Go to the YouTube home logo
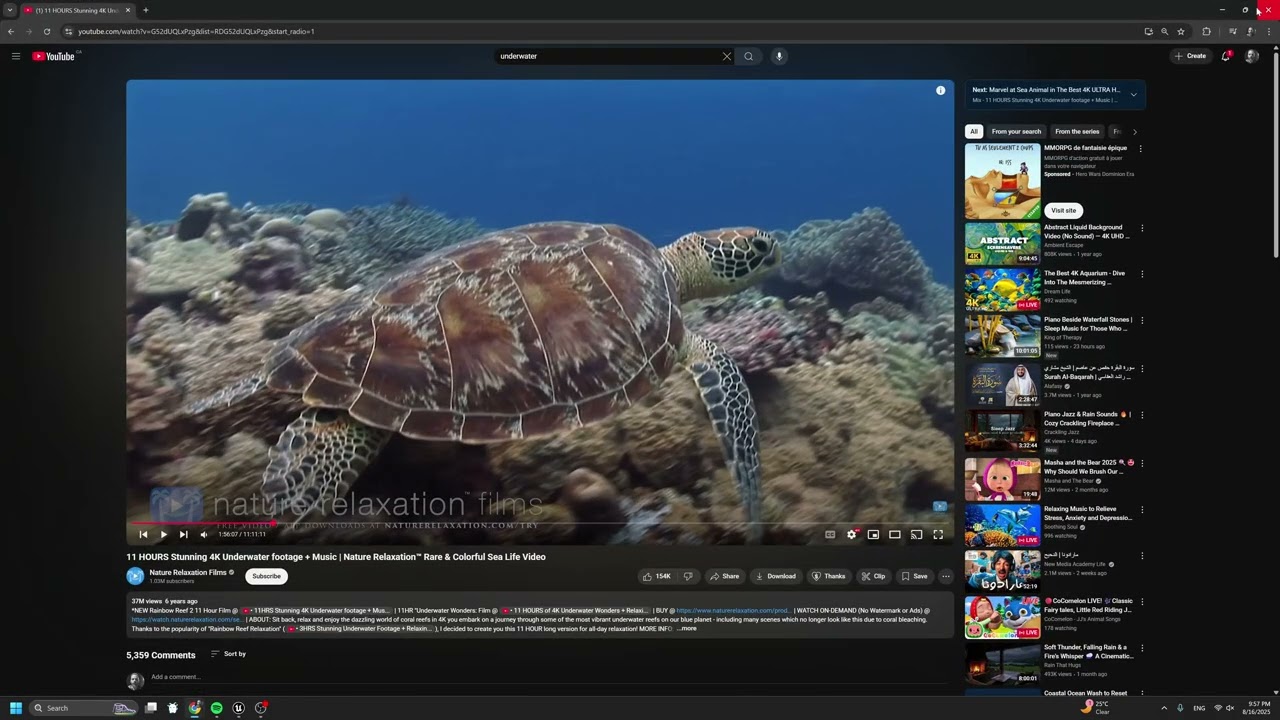Image resolution: width=1280 pixels, height=720 pixels. (53, 56)
